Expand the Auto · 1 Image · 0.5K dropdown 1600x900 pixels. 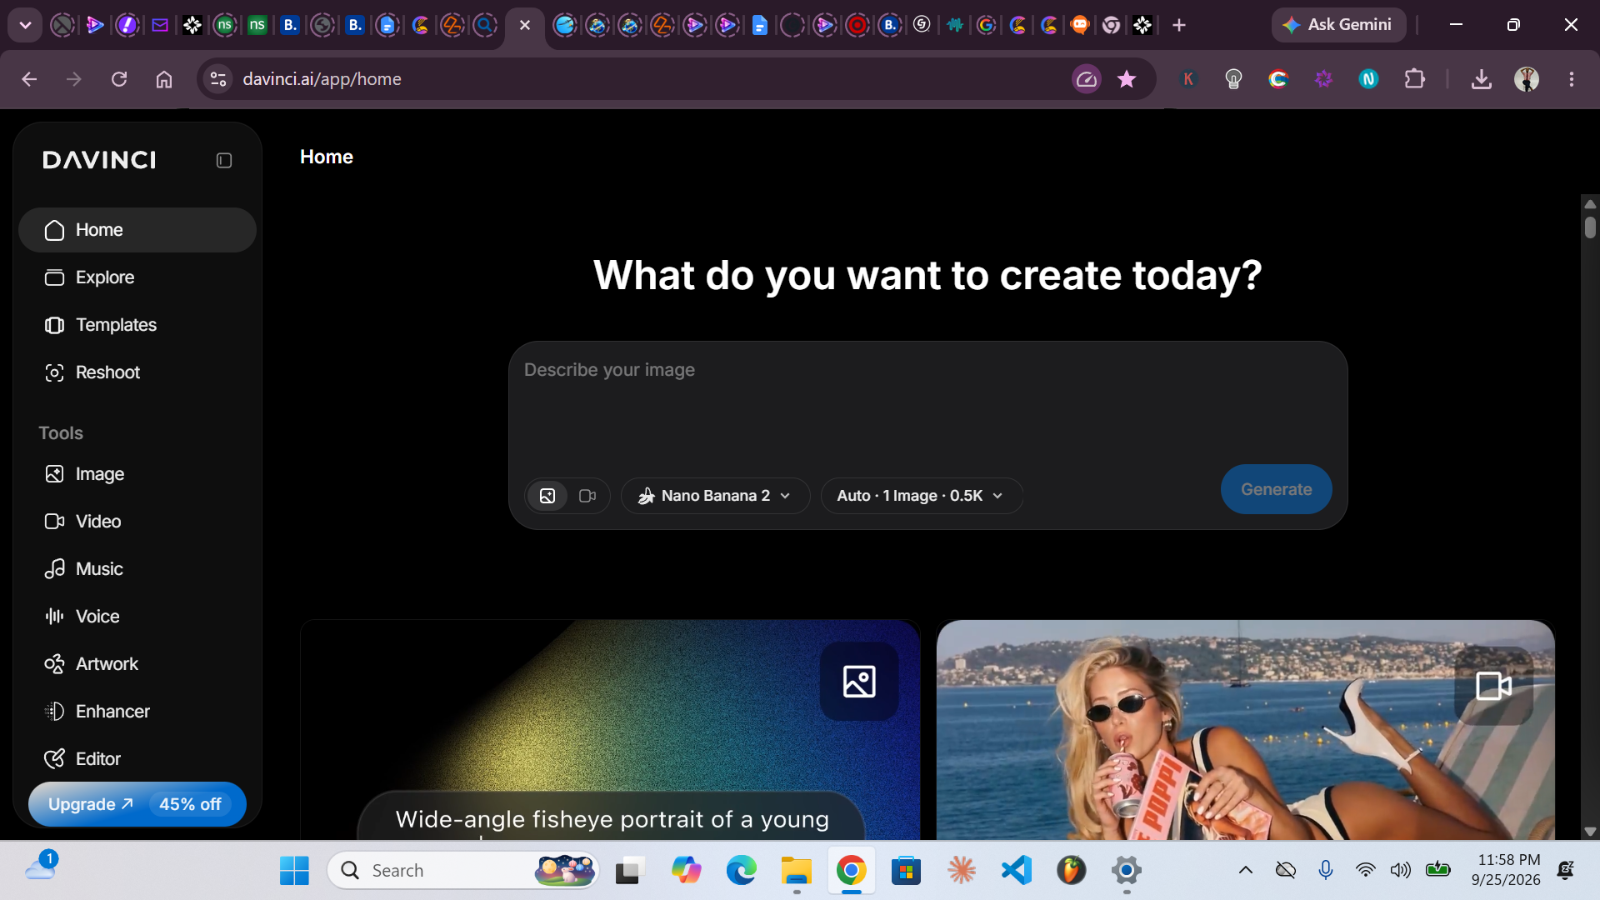[x=921, y=495]
